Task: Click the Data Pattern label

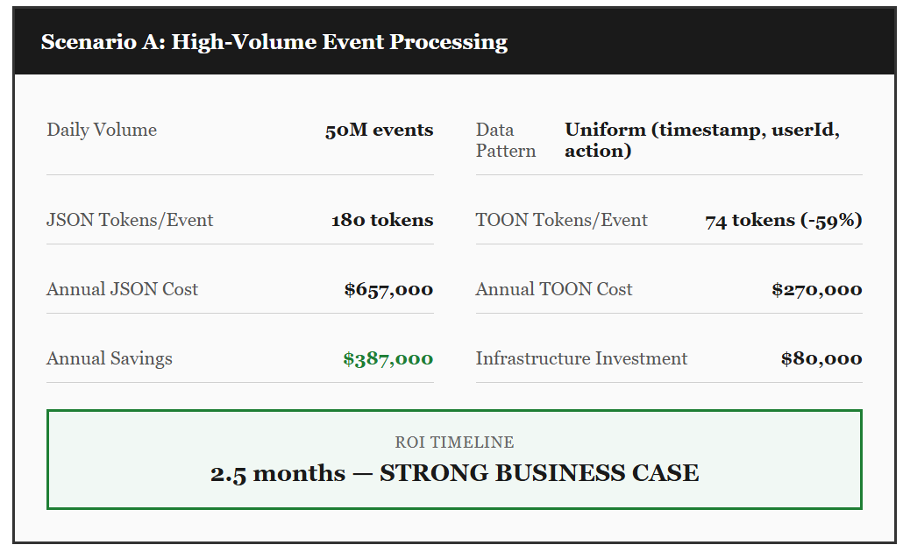Action: pos(506,140)
